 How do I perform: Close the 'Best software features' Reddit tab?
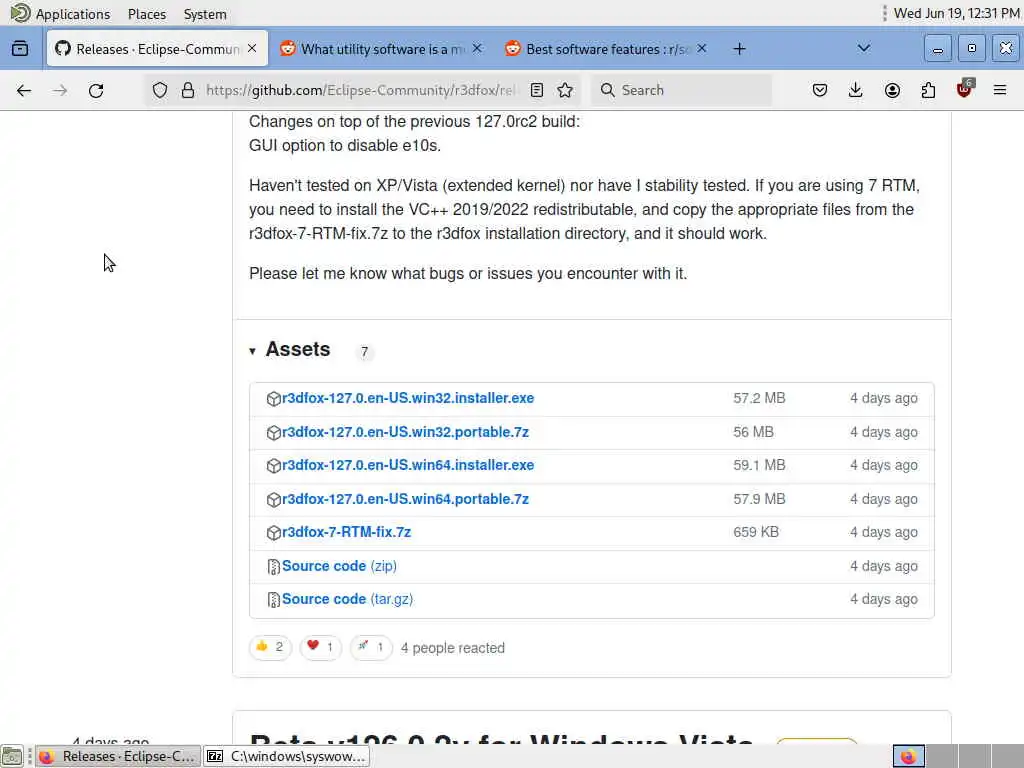coord(702,48)
